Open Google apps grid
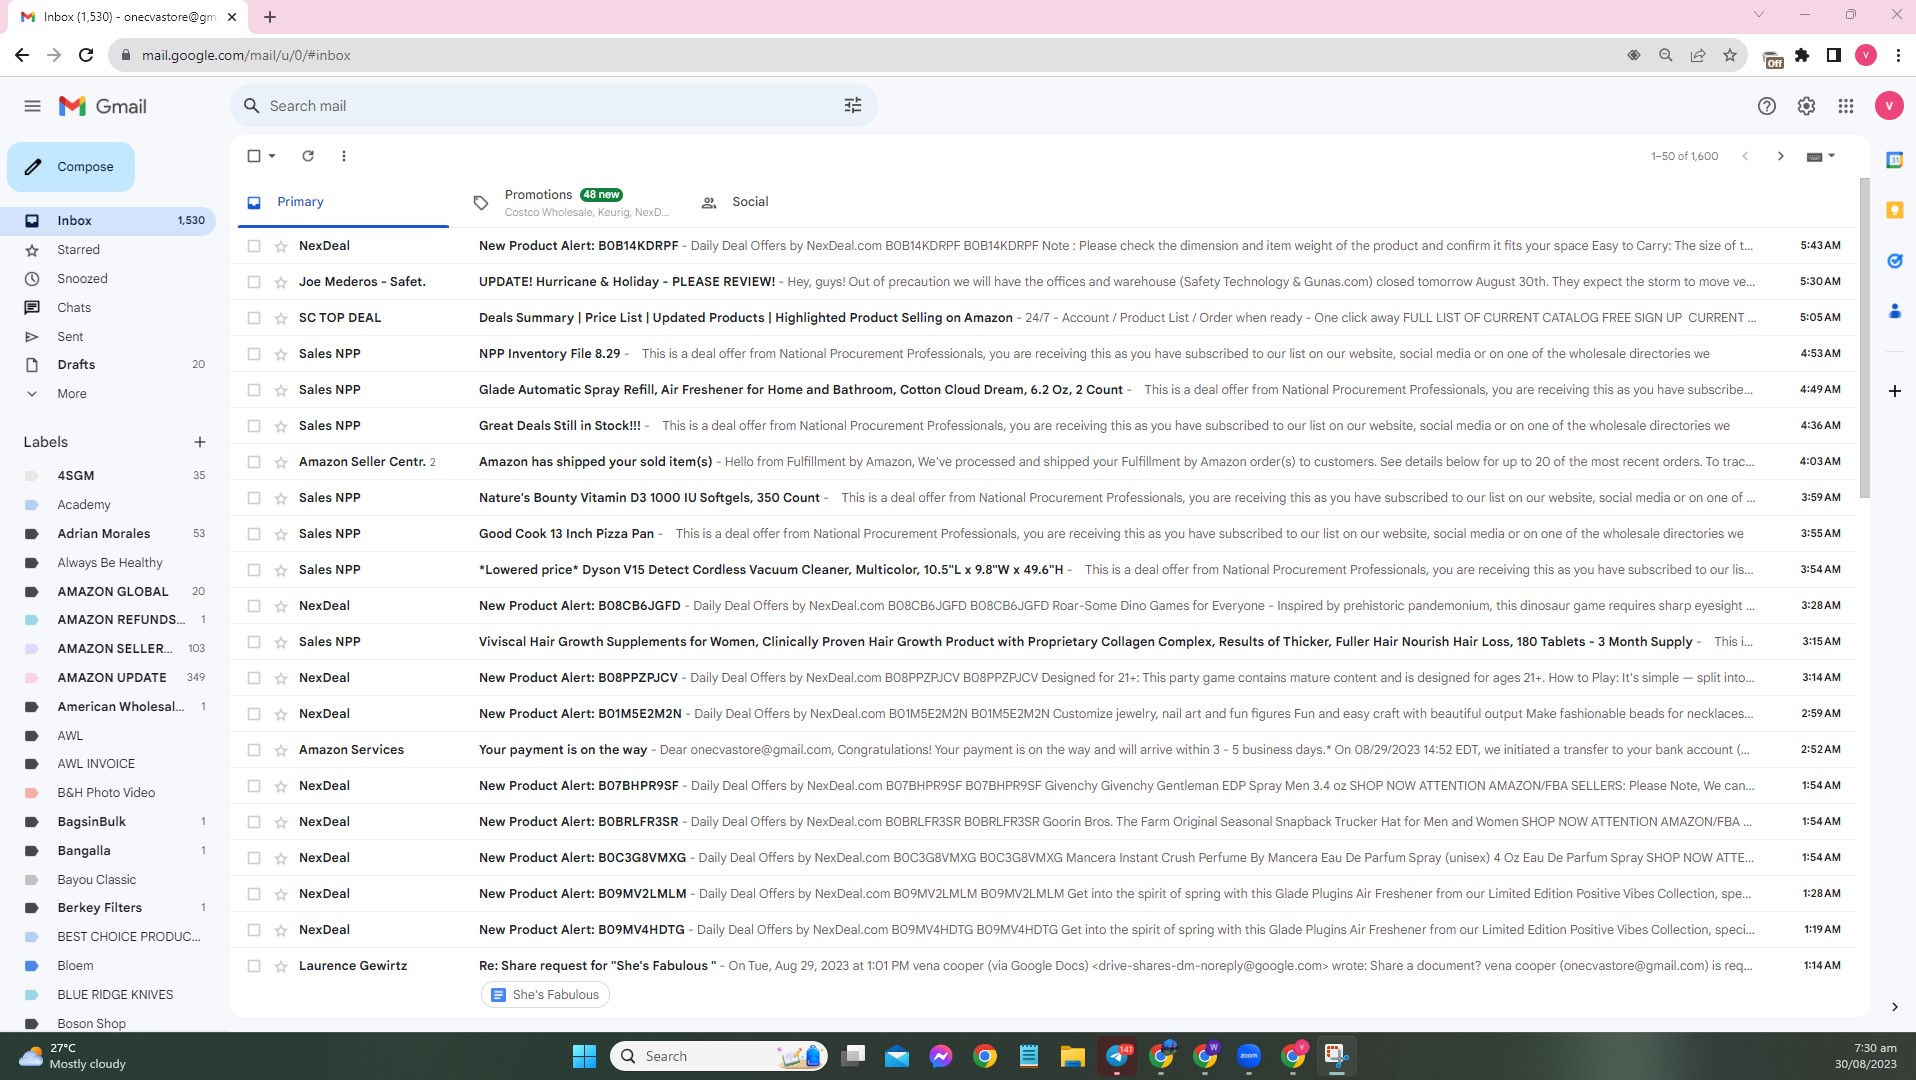The image size is (1916, 1080). tap(1846, 106)
